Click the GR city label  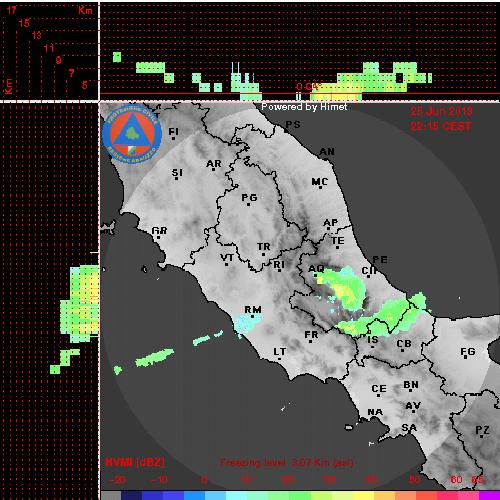point(159,231)
